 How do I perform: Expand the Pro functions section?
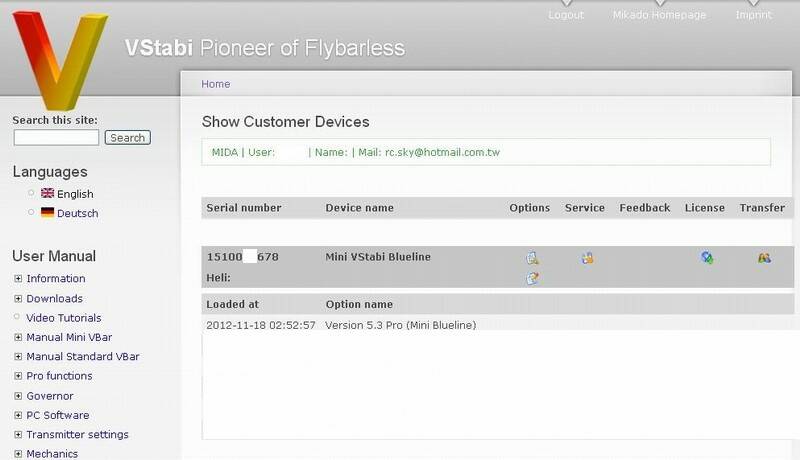click(x=18, y=376)
